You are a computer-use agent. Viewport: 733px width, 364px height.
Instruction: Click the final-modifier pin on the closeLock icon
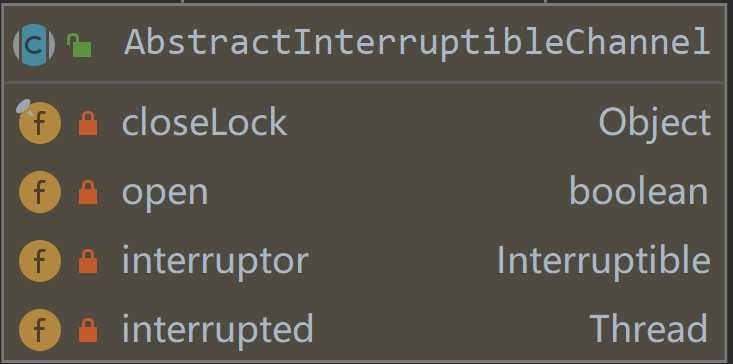pos(24,108)
